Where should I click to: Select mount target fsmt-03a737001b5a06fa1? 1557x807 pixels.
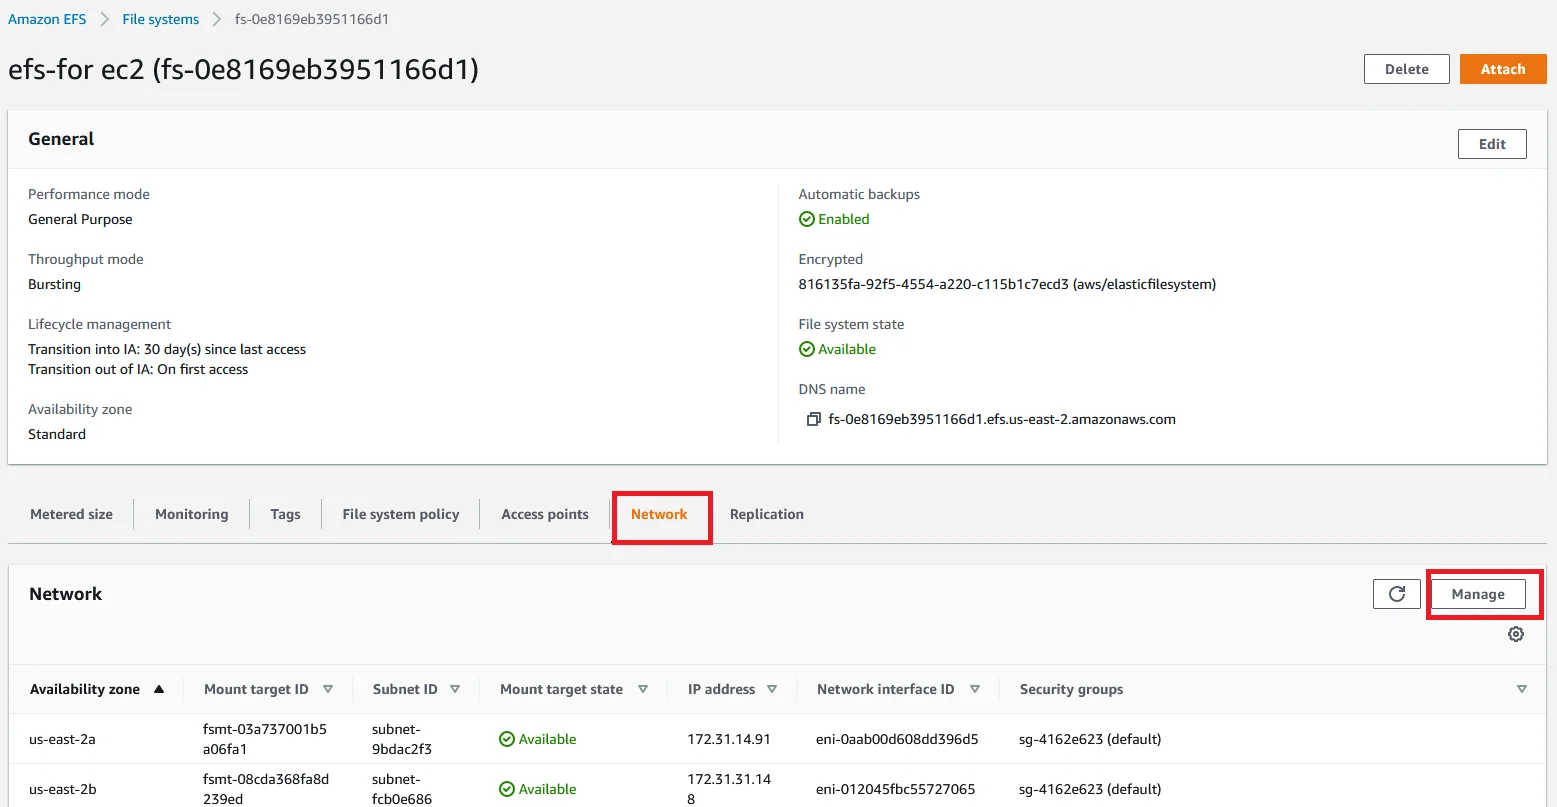coord(265,738)
